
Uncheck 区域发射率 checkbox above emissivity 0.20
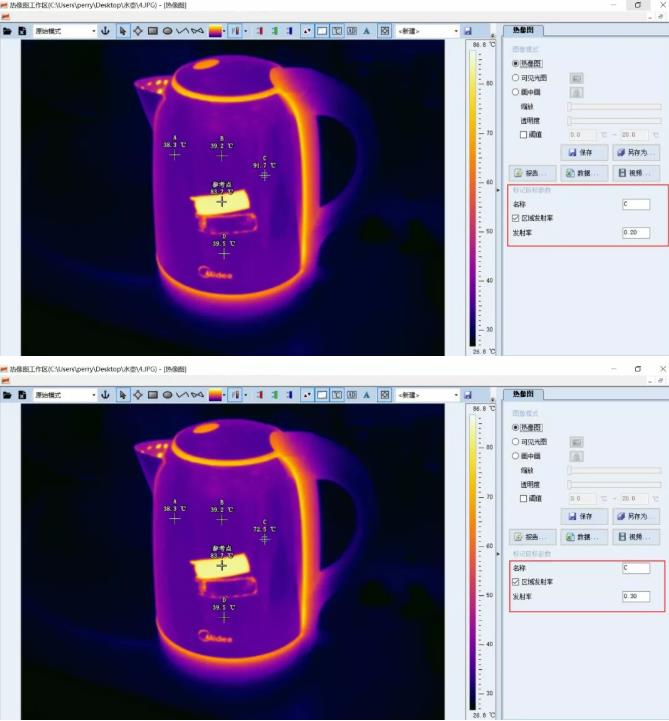pyautogui.click(x=515, y=218)
